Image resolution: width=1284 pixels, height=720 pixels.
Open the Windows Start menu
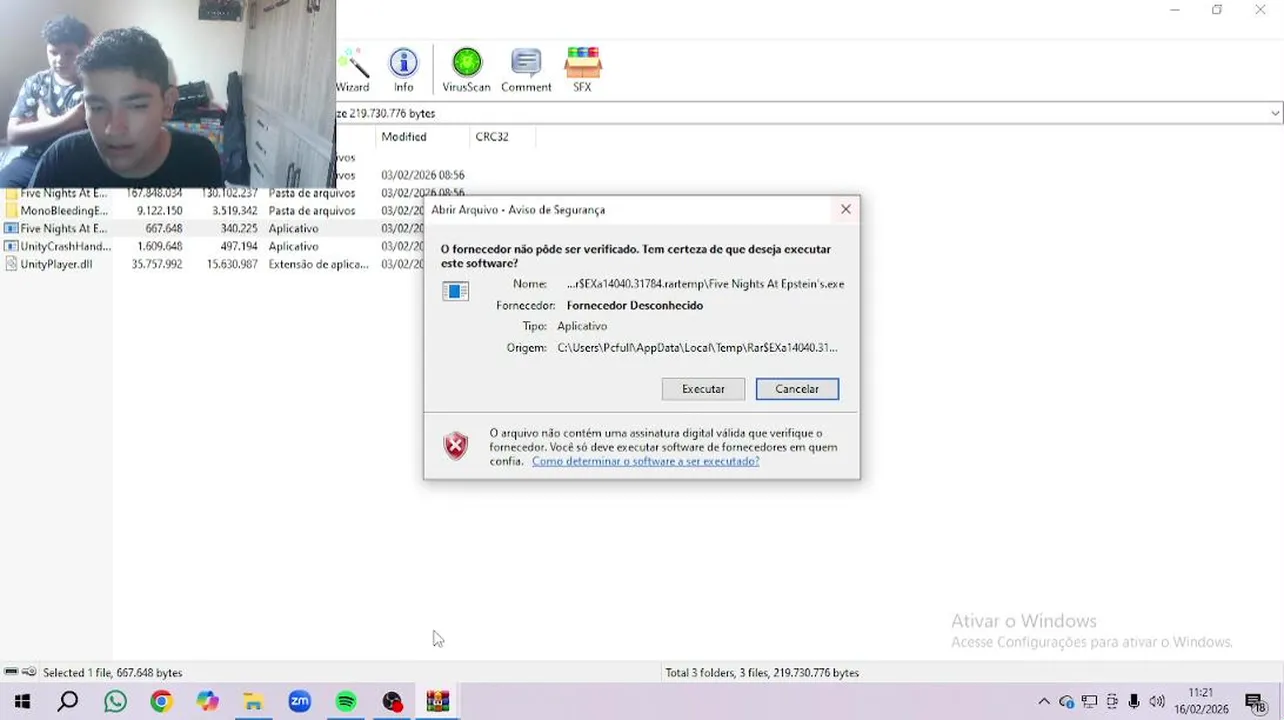[x=22, y=702]
